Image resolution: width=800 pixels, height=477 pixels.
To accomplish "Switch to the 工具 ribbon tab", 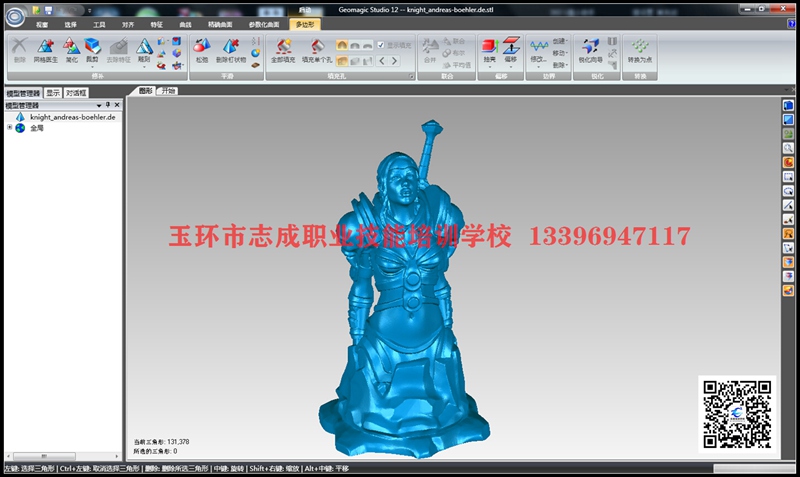I will pos(99,24).
